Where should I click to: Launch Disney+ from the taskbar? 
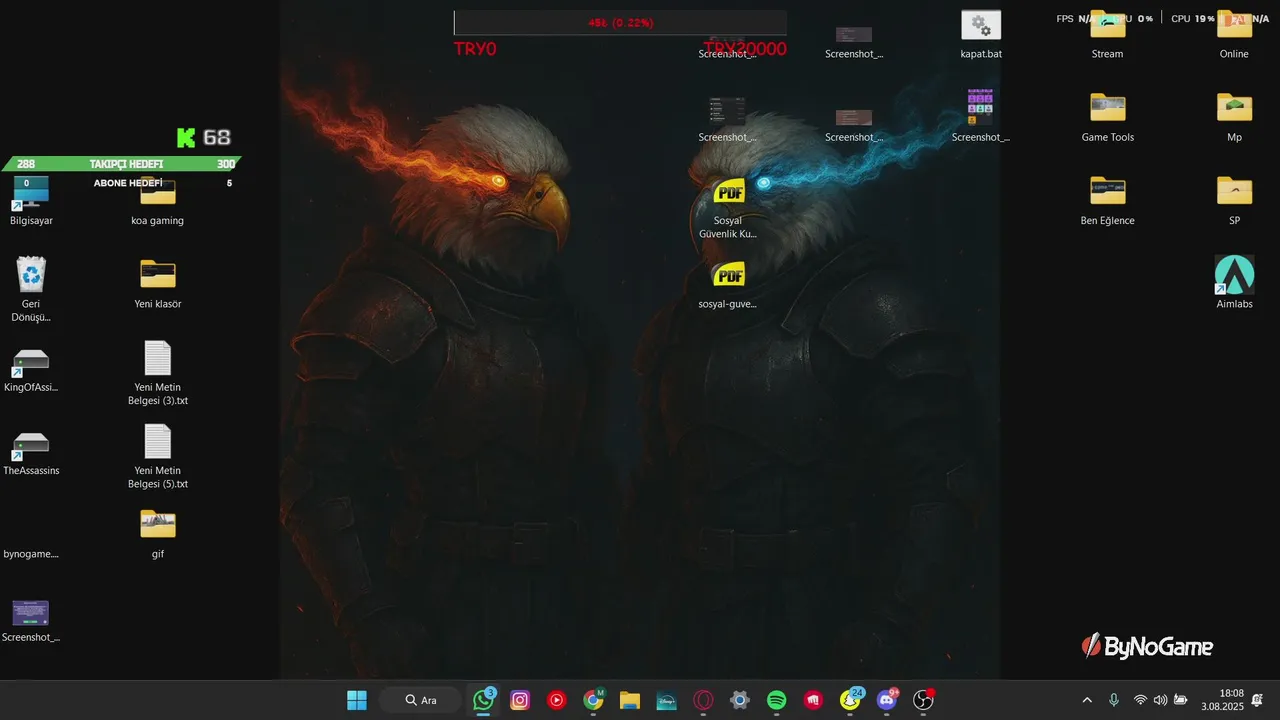coord(667,700)
